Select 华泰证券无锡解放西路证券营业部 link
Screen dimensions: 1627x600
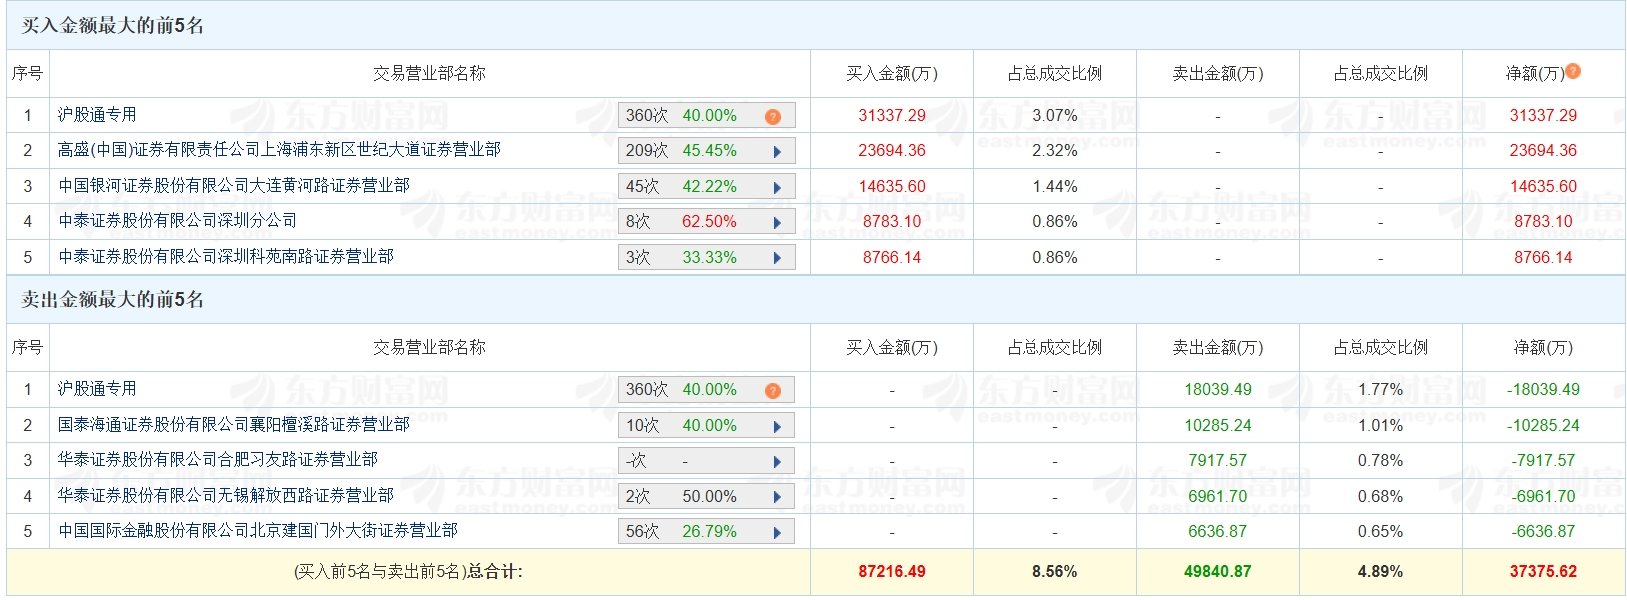226,496
